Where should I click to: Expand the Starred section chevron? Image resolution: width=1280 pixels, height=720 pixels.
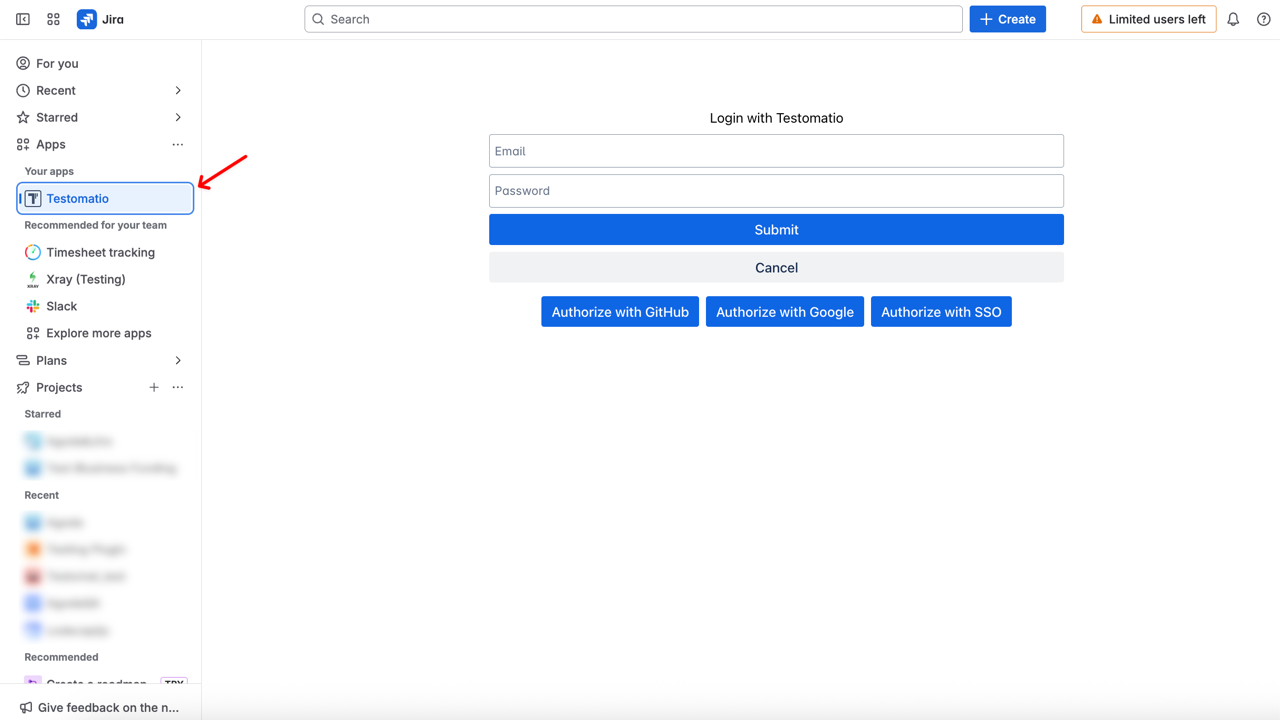click(x=178, y=117)
